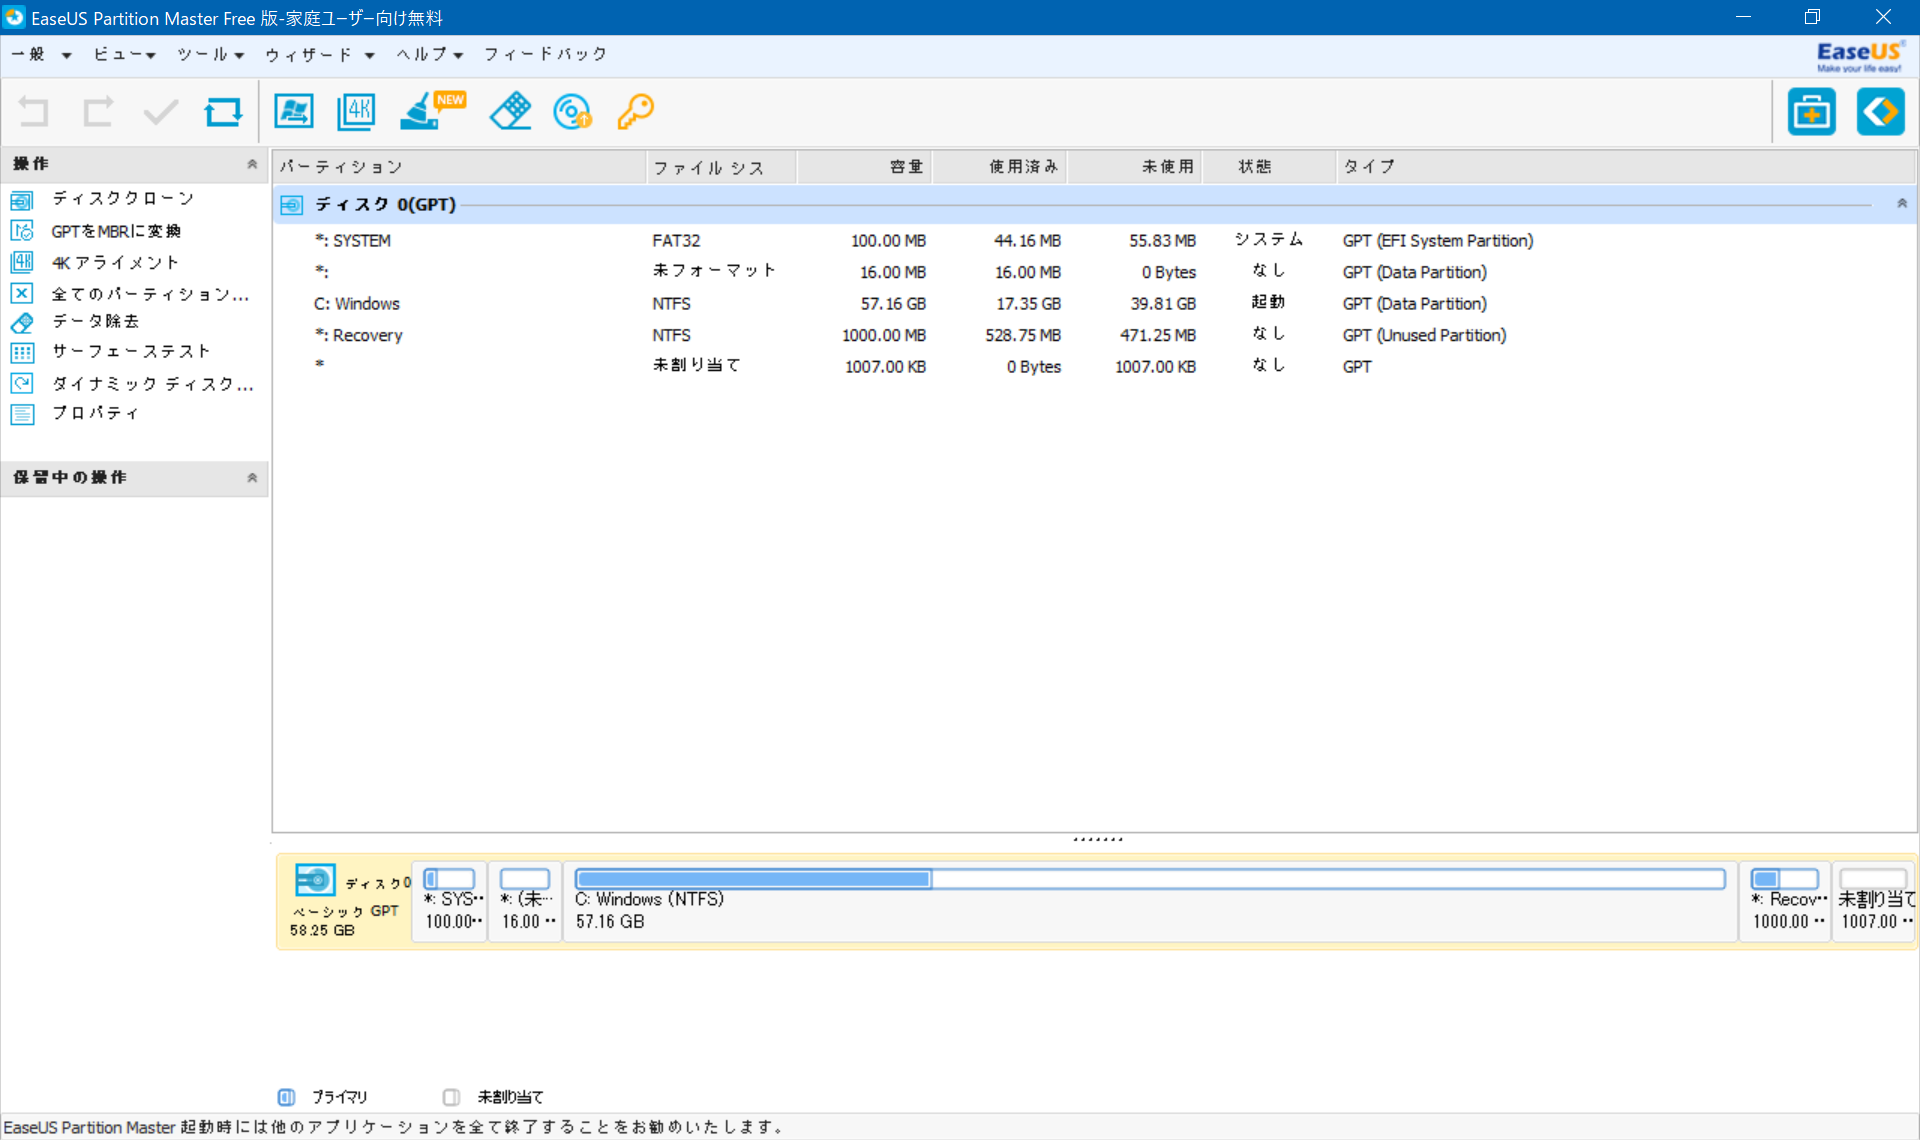The height and width of the screenshot is (1140, 1920).
Task: Open the ウィザード menu
Action: pos(320,54)
